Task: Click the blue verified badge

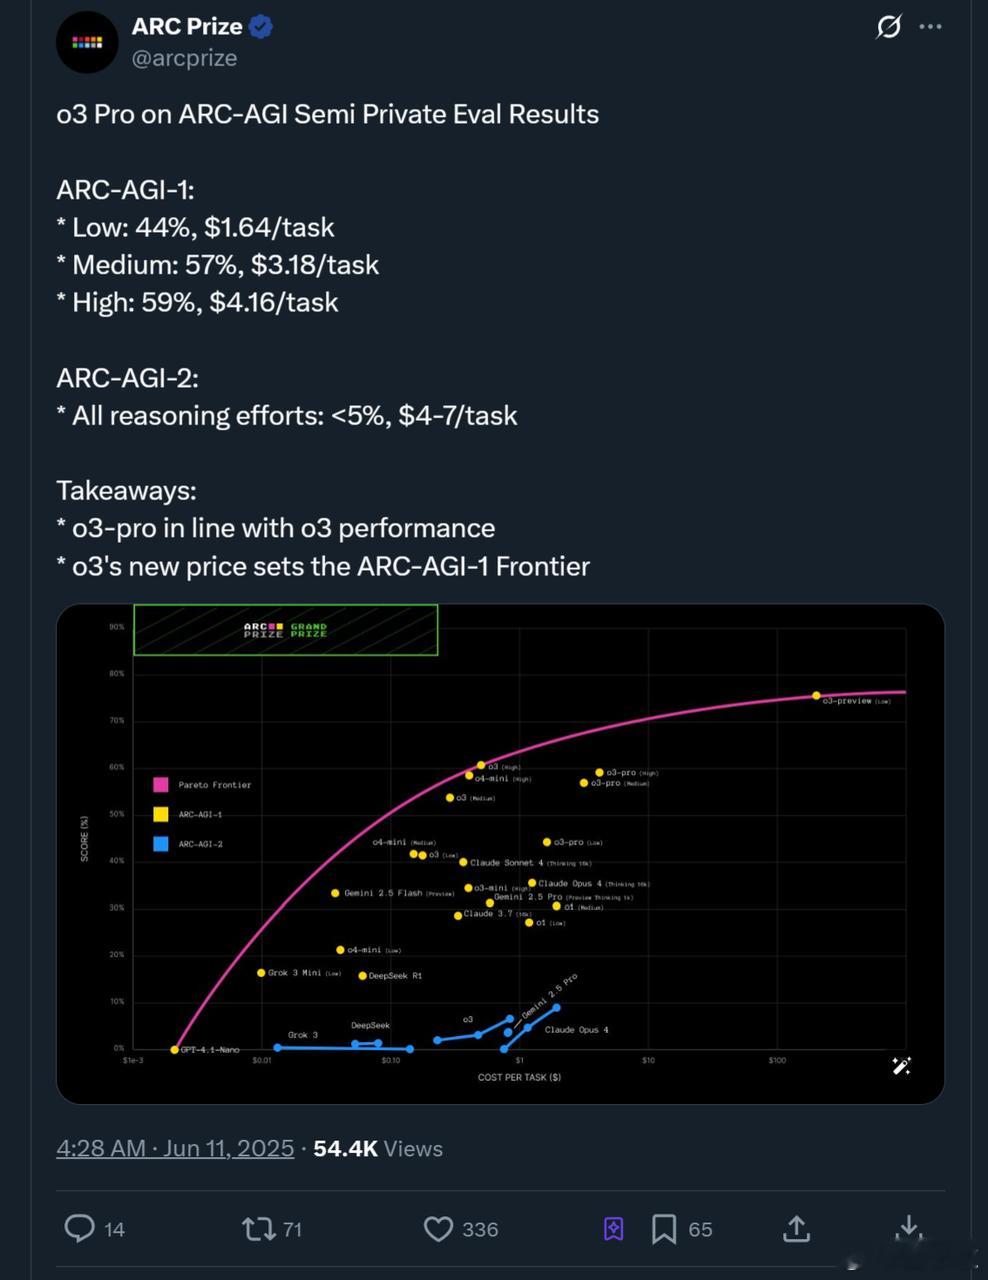Action: click(x=261, y=27)
